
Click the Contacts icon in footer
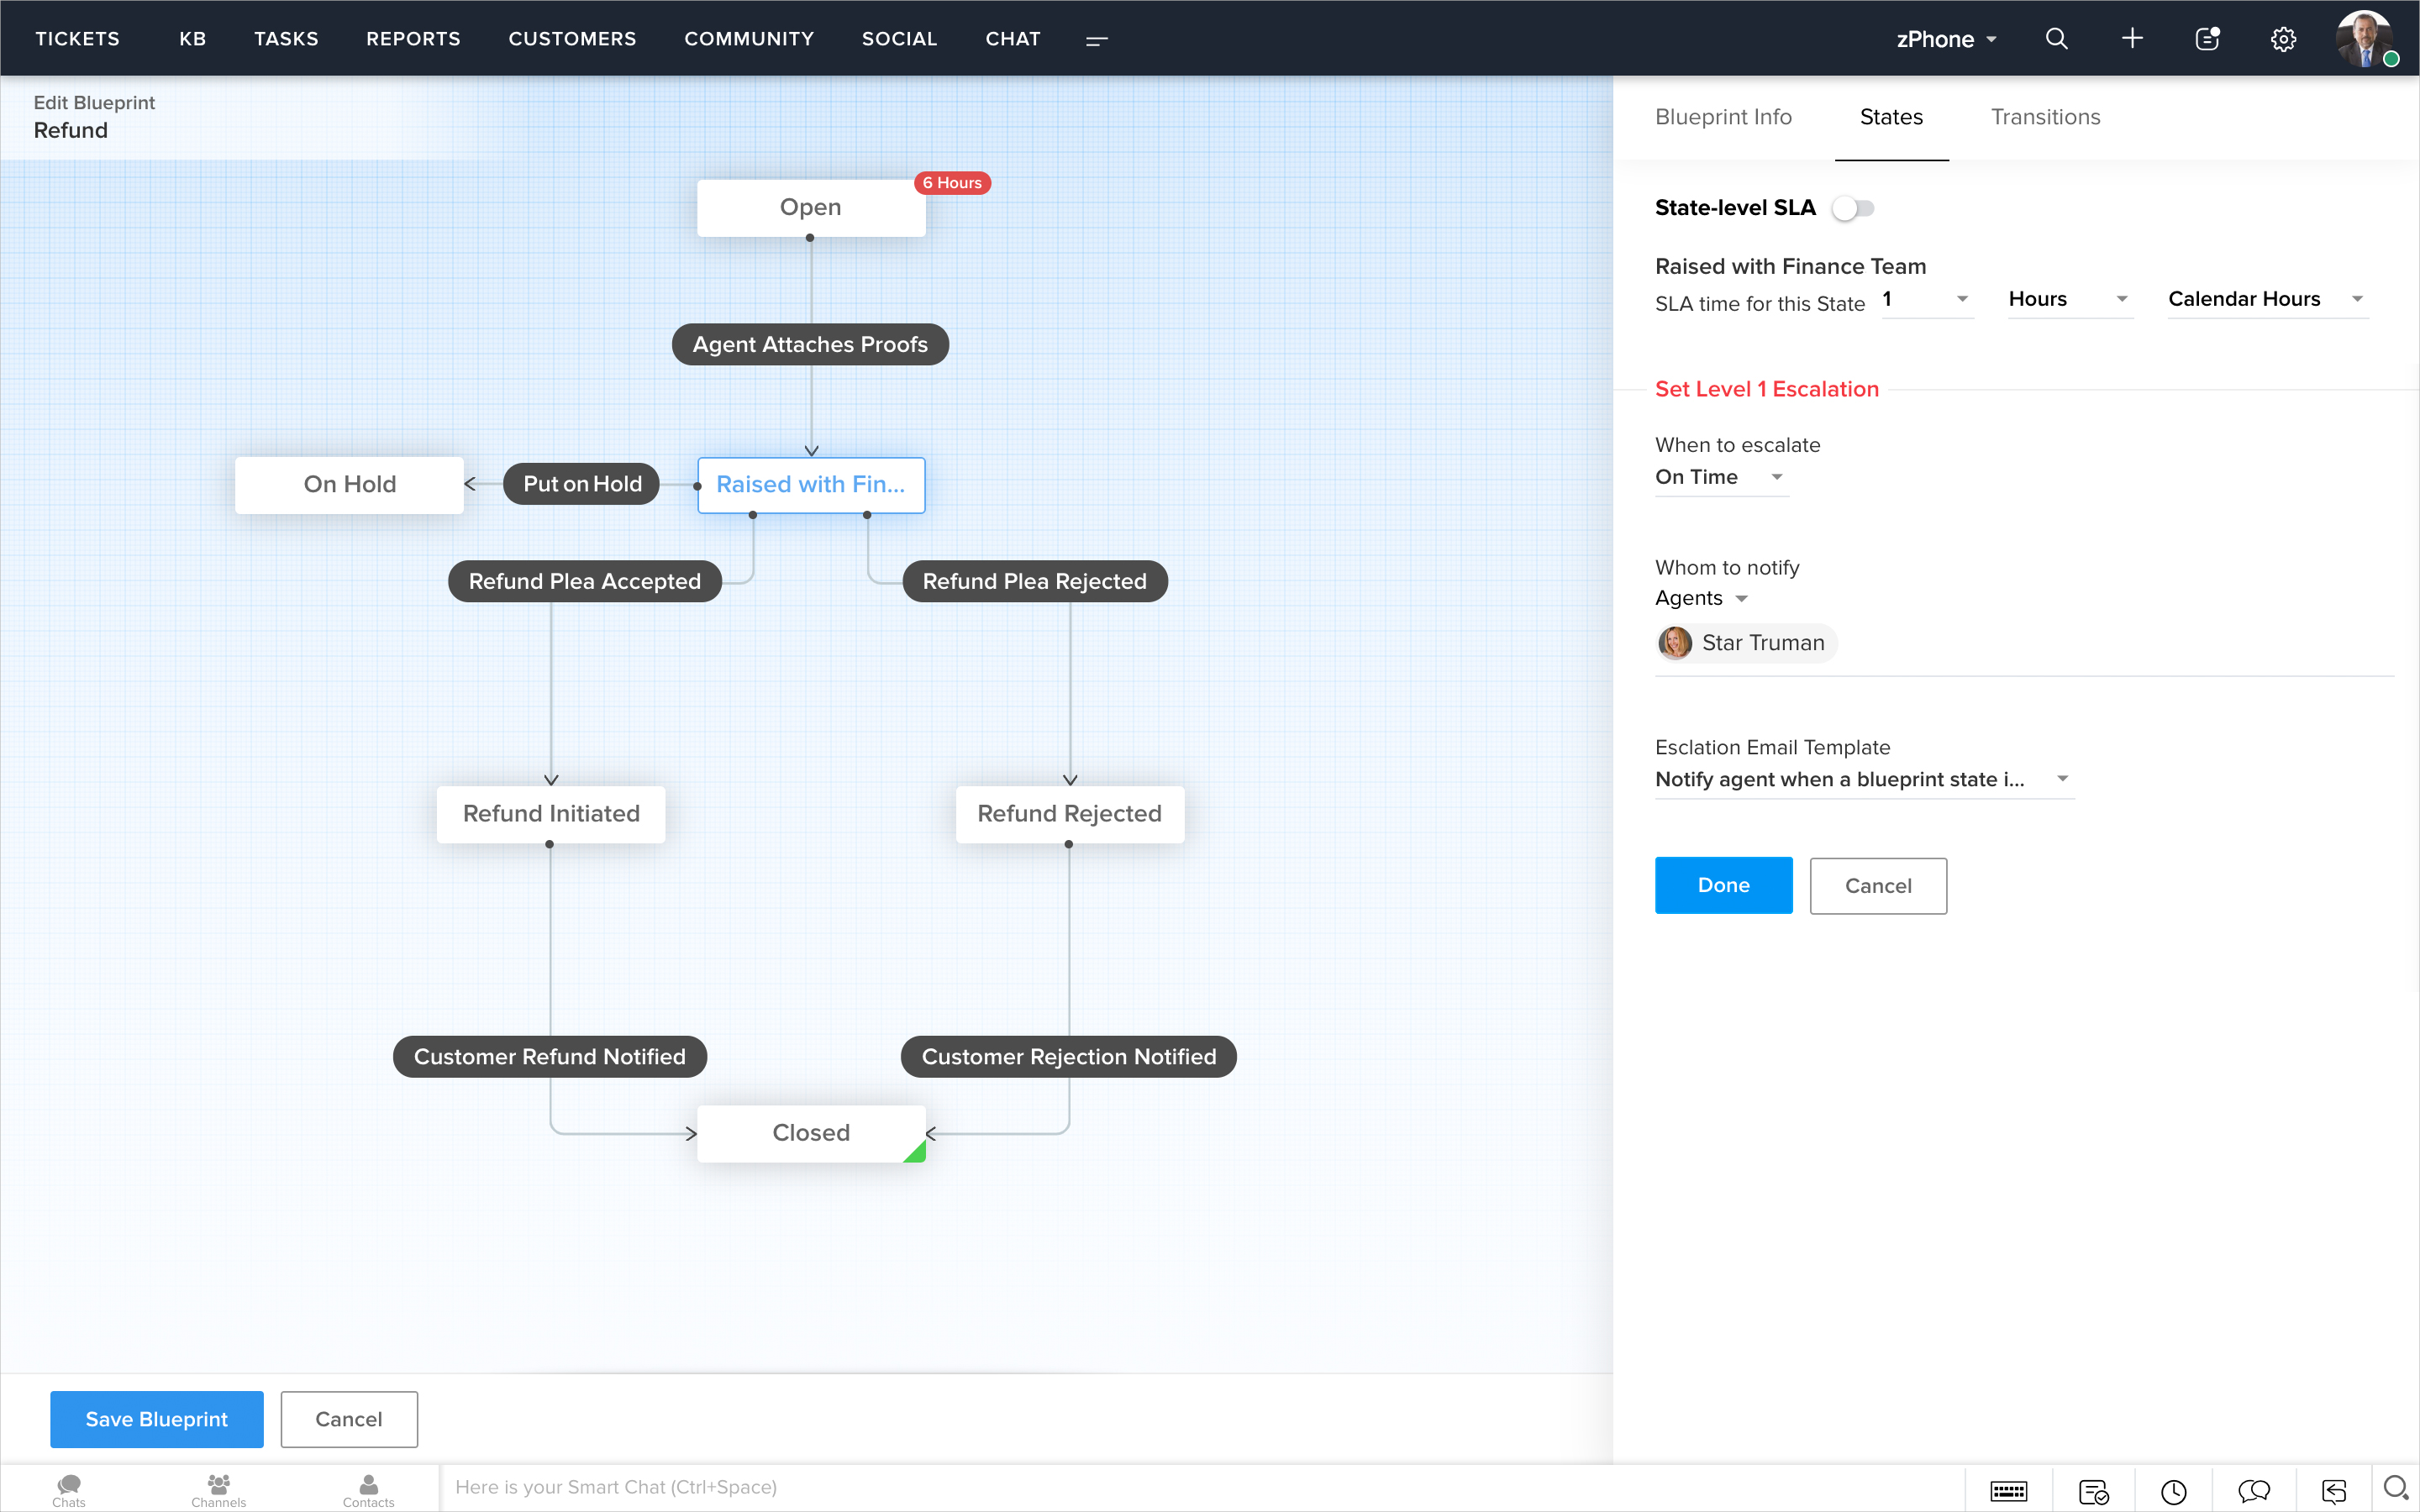click(366, 1488)
